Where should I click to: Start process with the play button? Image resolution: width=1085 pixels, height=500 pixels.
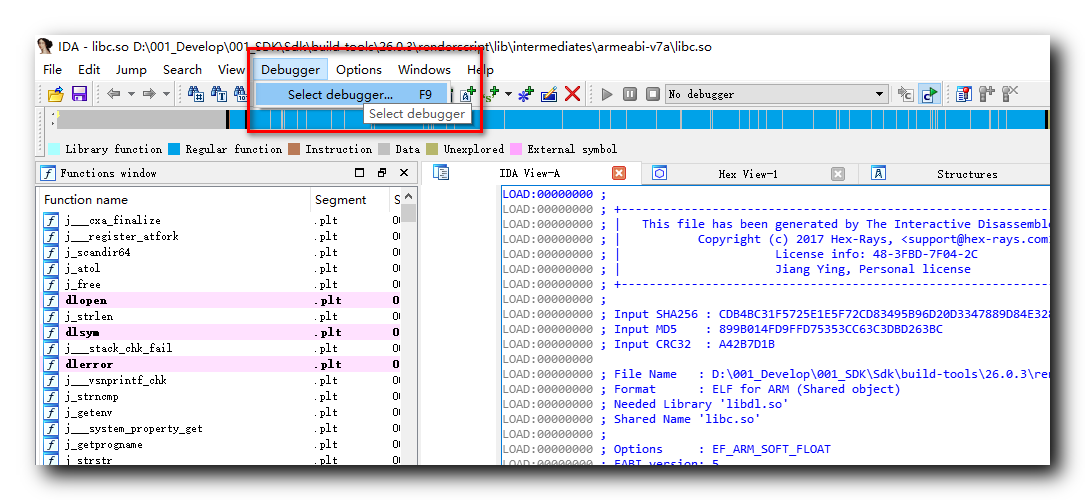coord(608,94)
